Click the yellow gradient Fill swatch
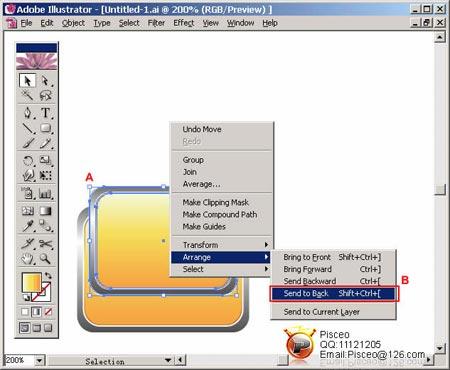 [x=31, y=282]
